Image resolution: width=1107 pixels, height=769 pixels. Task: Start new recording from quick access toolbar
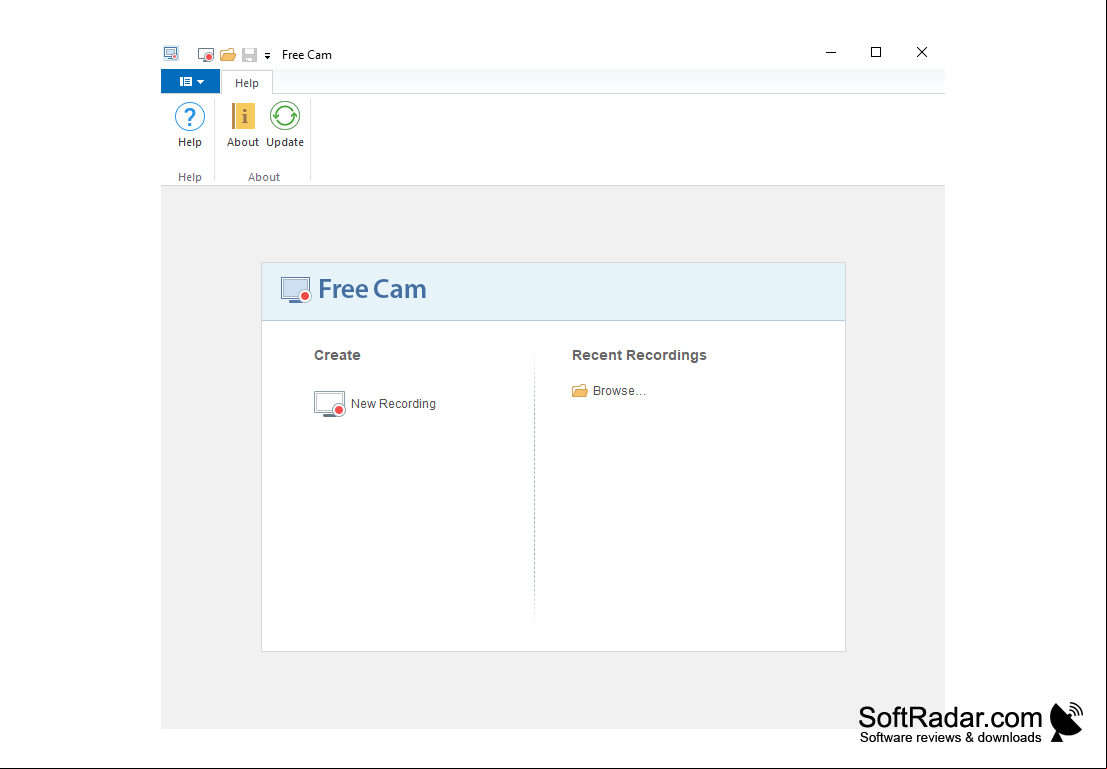coord(205,54)
